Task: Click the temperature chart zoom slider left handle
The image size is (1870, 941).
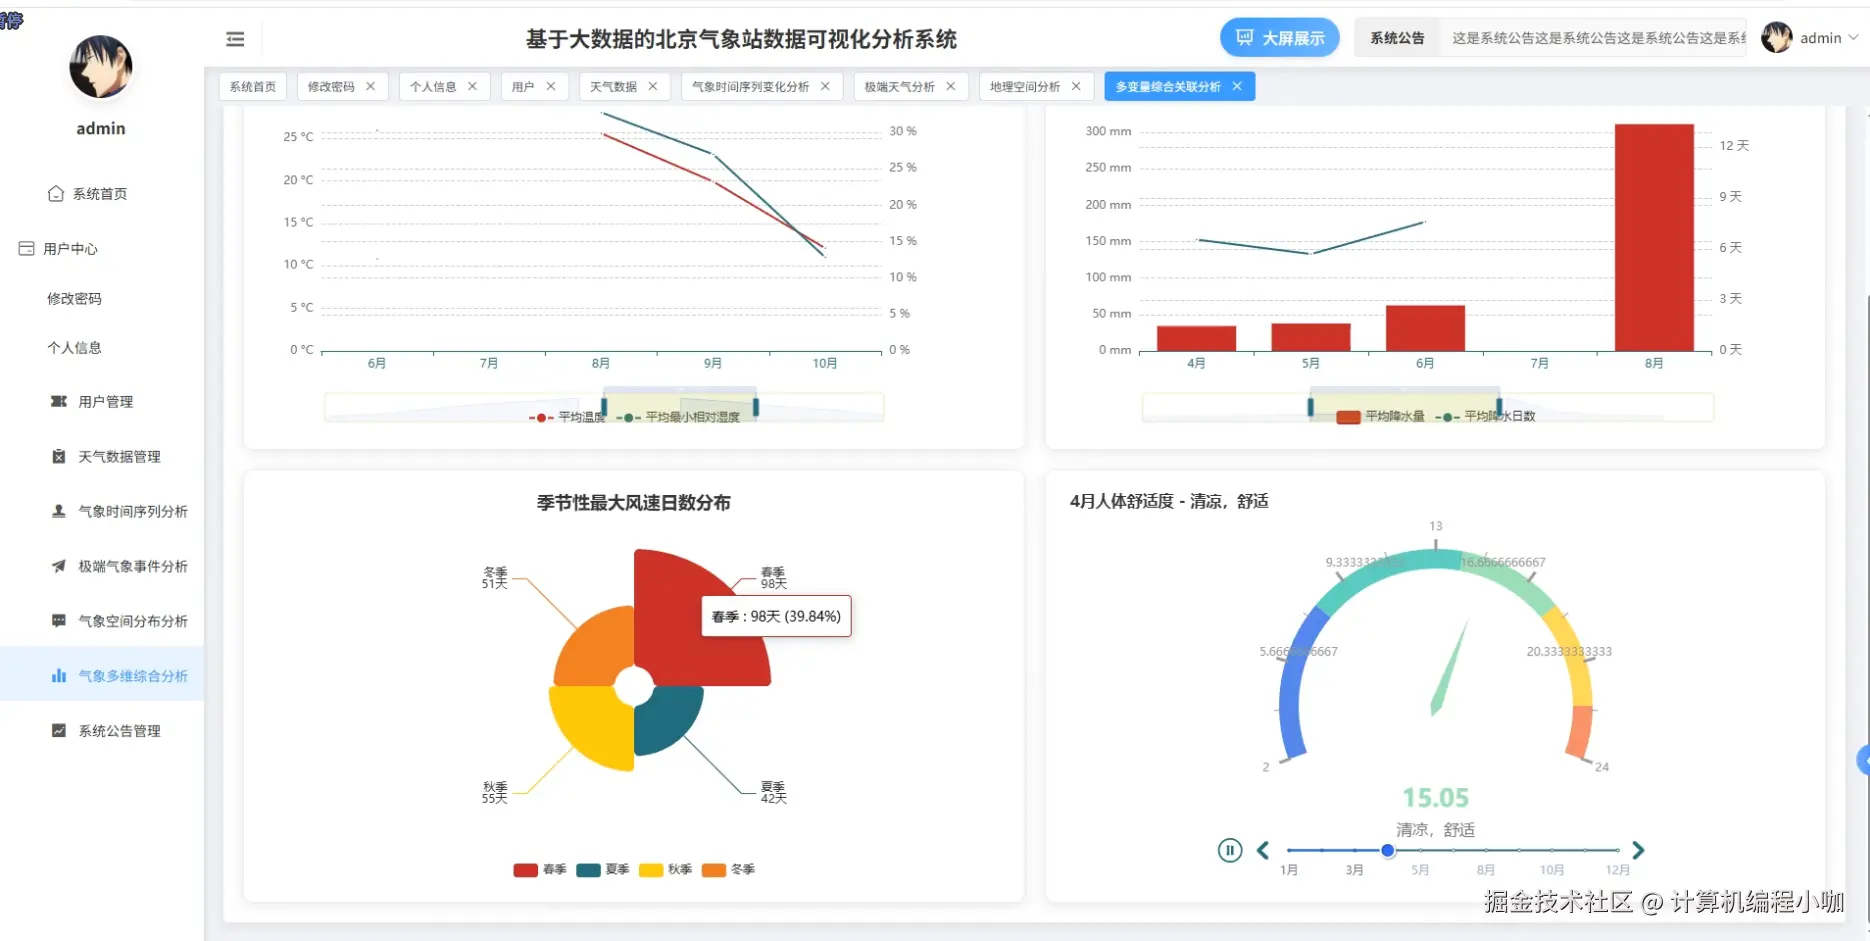Action: pyautogui.click(x=604, y=406)
